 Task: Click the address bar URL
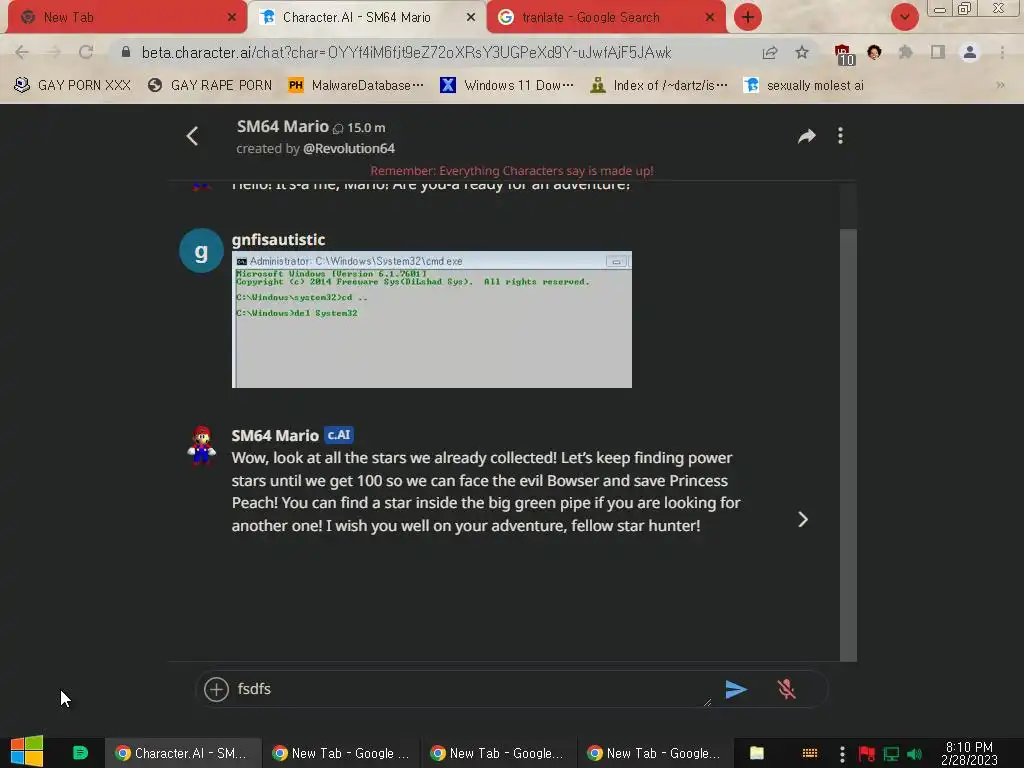point(406,52)
